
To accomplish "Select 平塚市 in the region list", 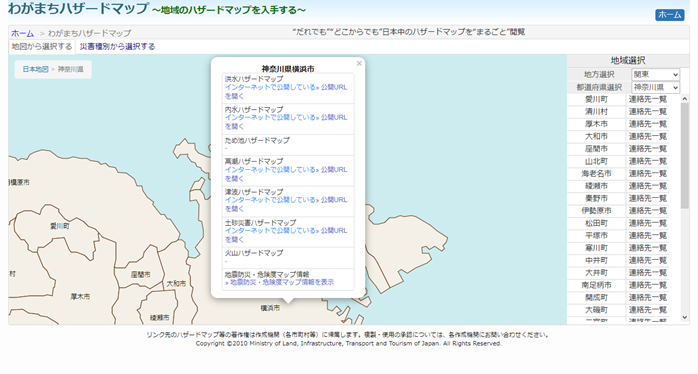I will tap(596, 236).
